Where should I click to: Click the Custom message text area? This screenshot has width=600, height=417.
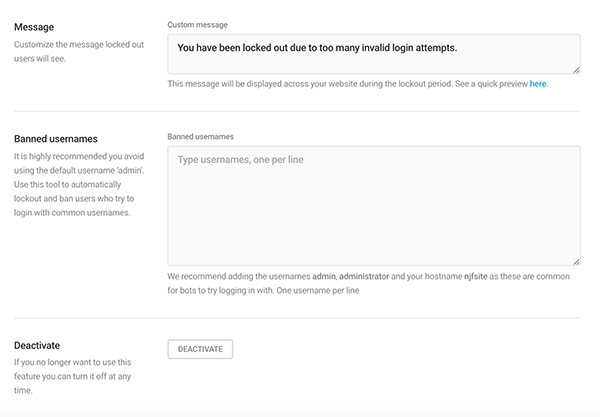point(374,54)
